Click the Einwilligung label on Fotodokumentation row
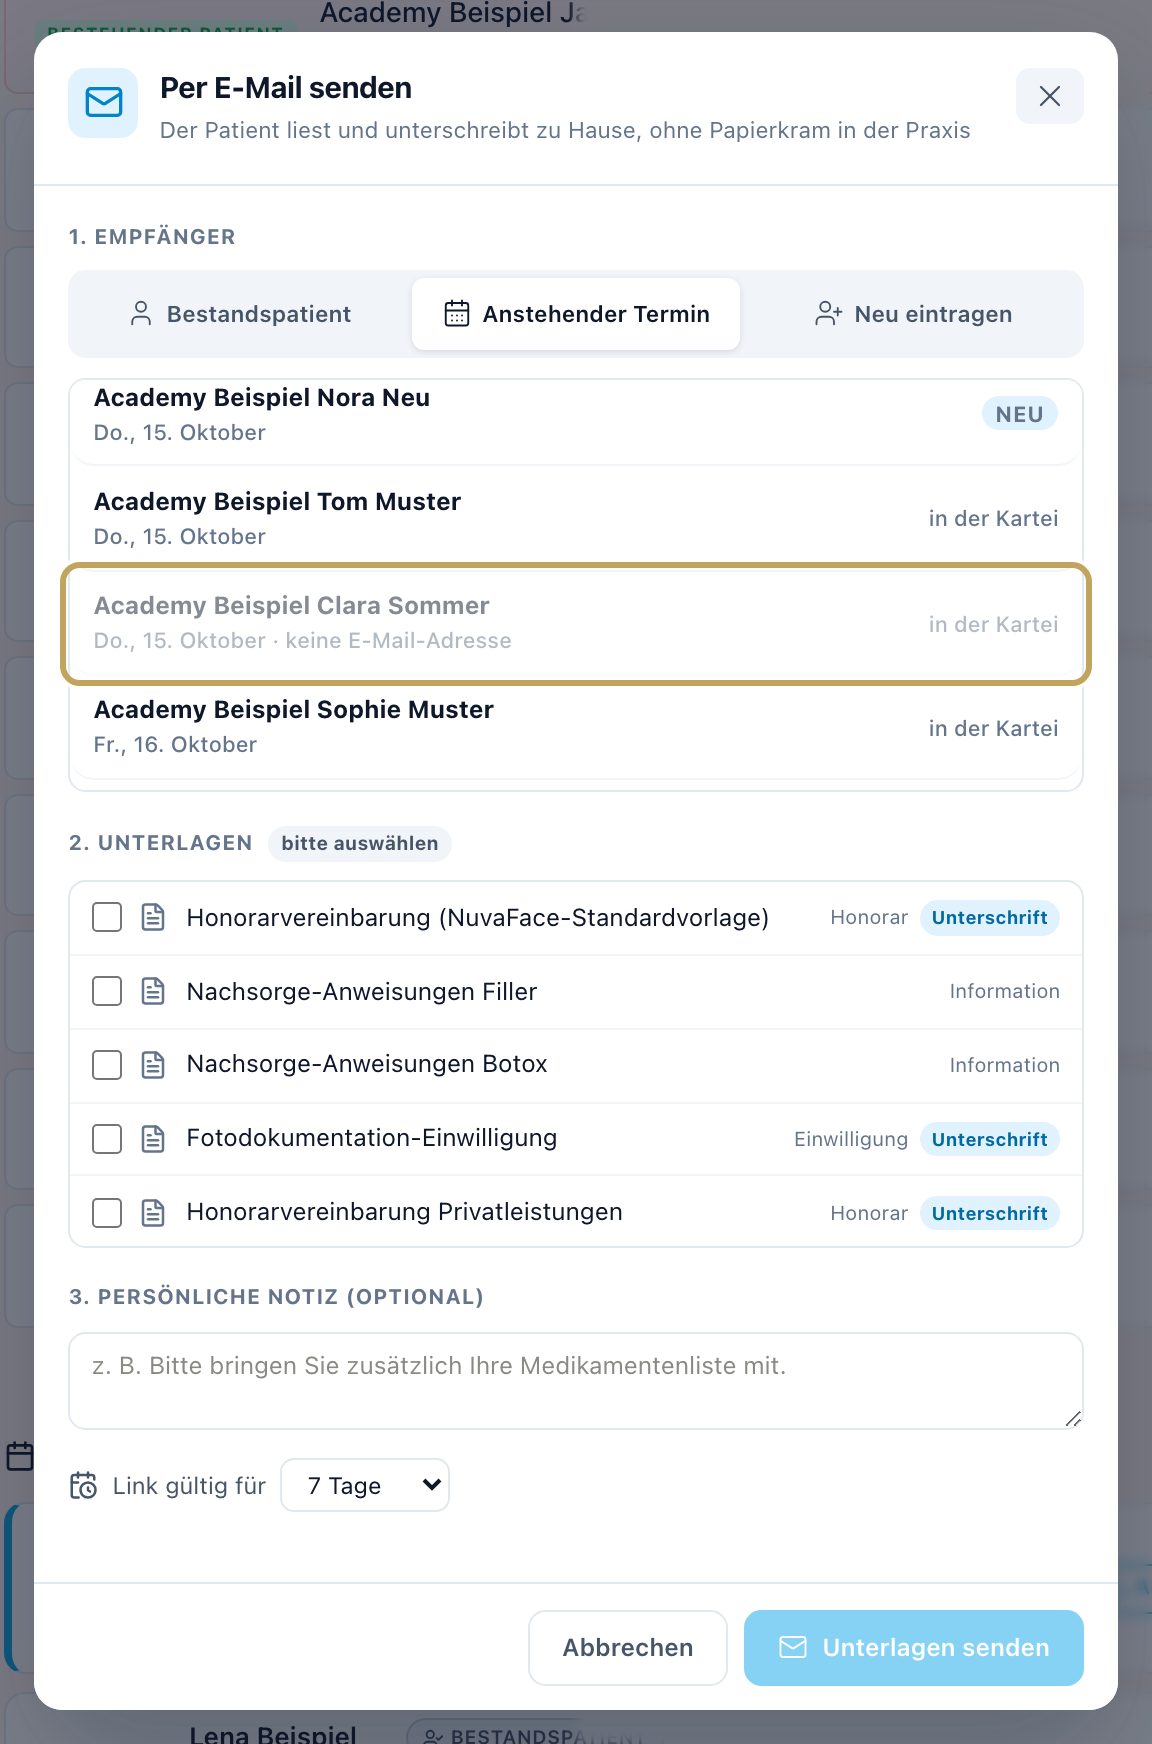 coord(851,1139)
